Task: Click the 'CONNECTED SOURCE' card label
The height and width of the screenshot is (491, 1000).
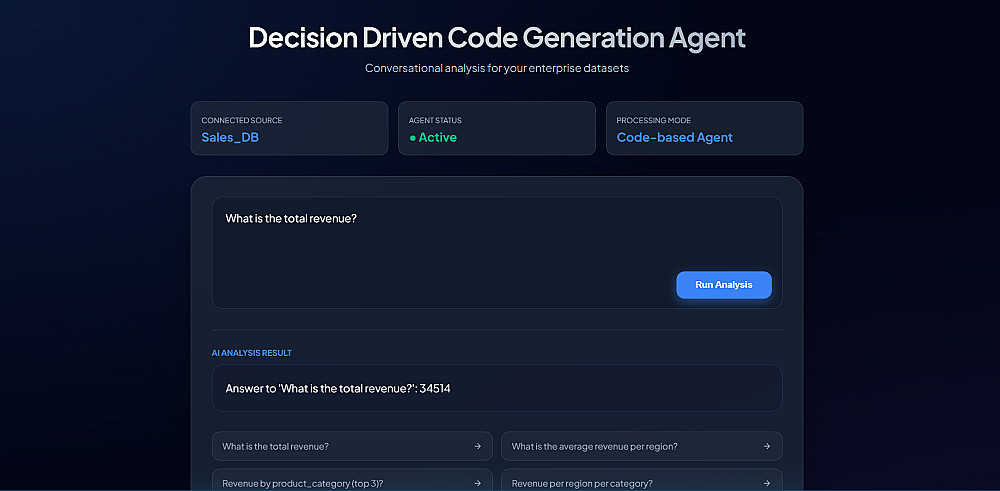Action: (x=242, y=120)
